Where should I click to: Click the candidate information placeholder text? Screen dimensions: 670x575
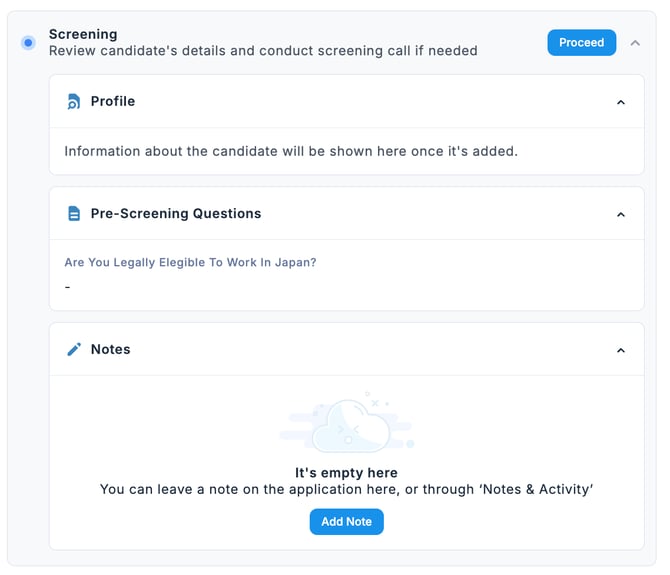pyautogui.click(x=291, y=151)
